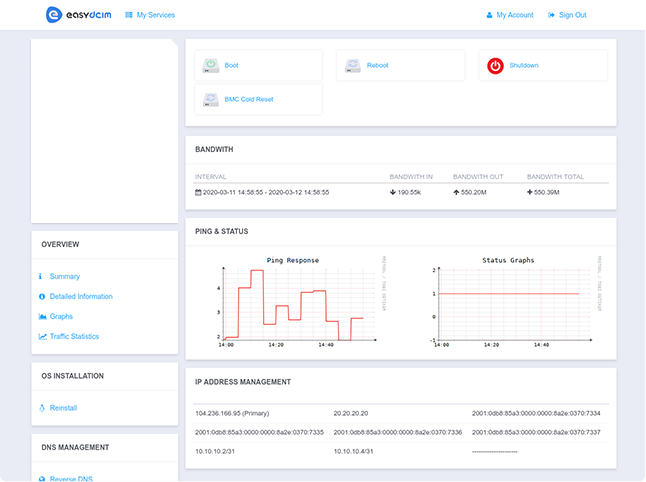Click the Boot server icon

pos(211,66)
